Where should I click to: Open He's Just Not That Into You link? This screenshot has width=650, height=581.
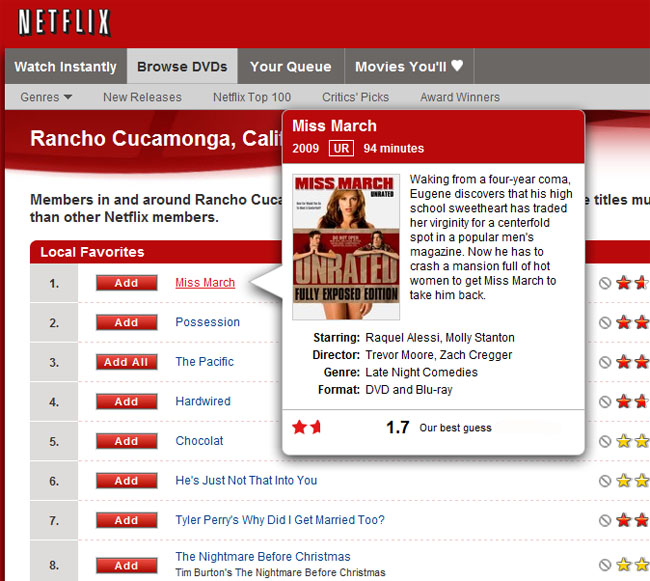click(246, 480)
